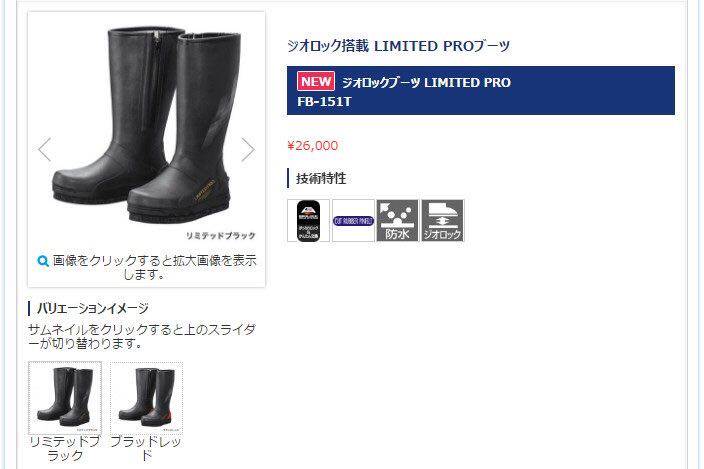
Task: Advance the slider with the right arrow
Action: click(x=247, y=149)
